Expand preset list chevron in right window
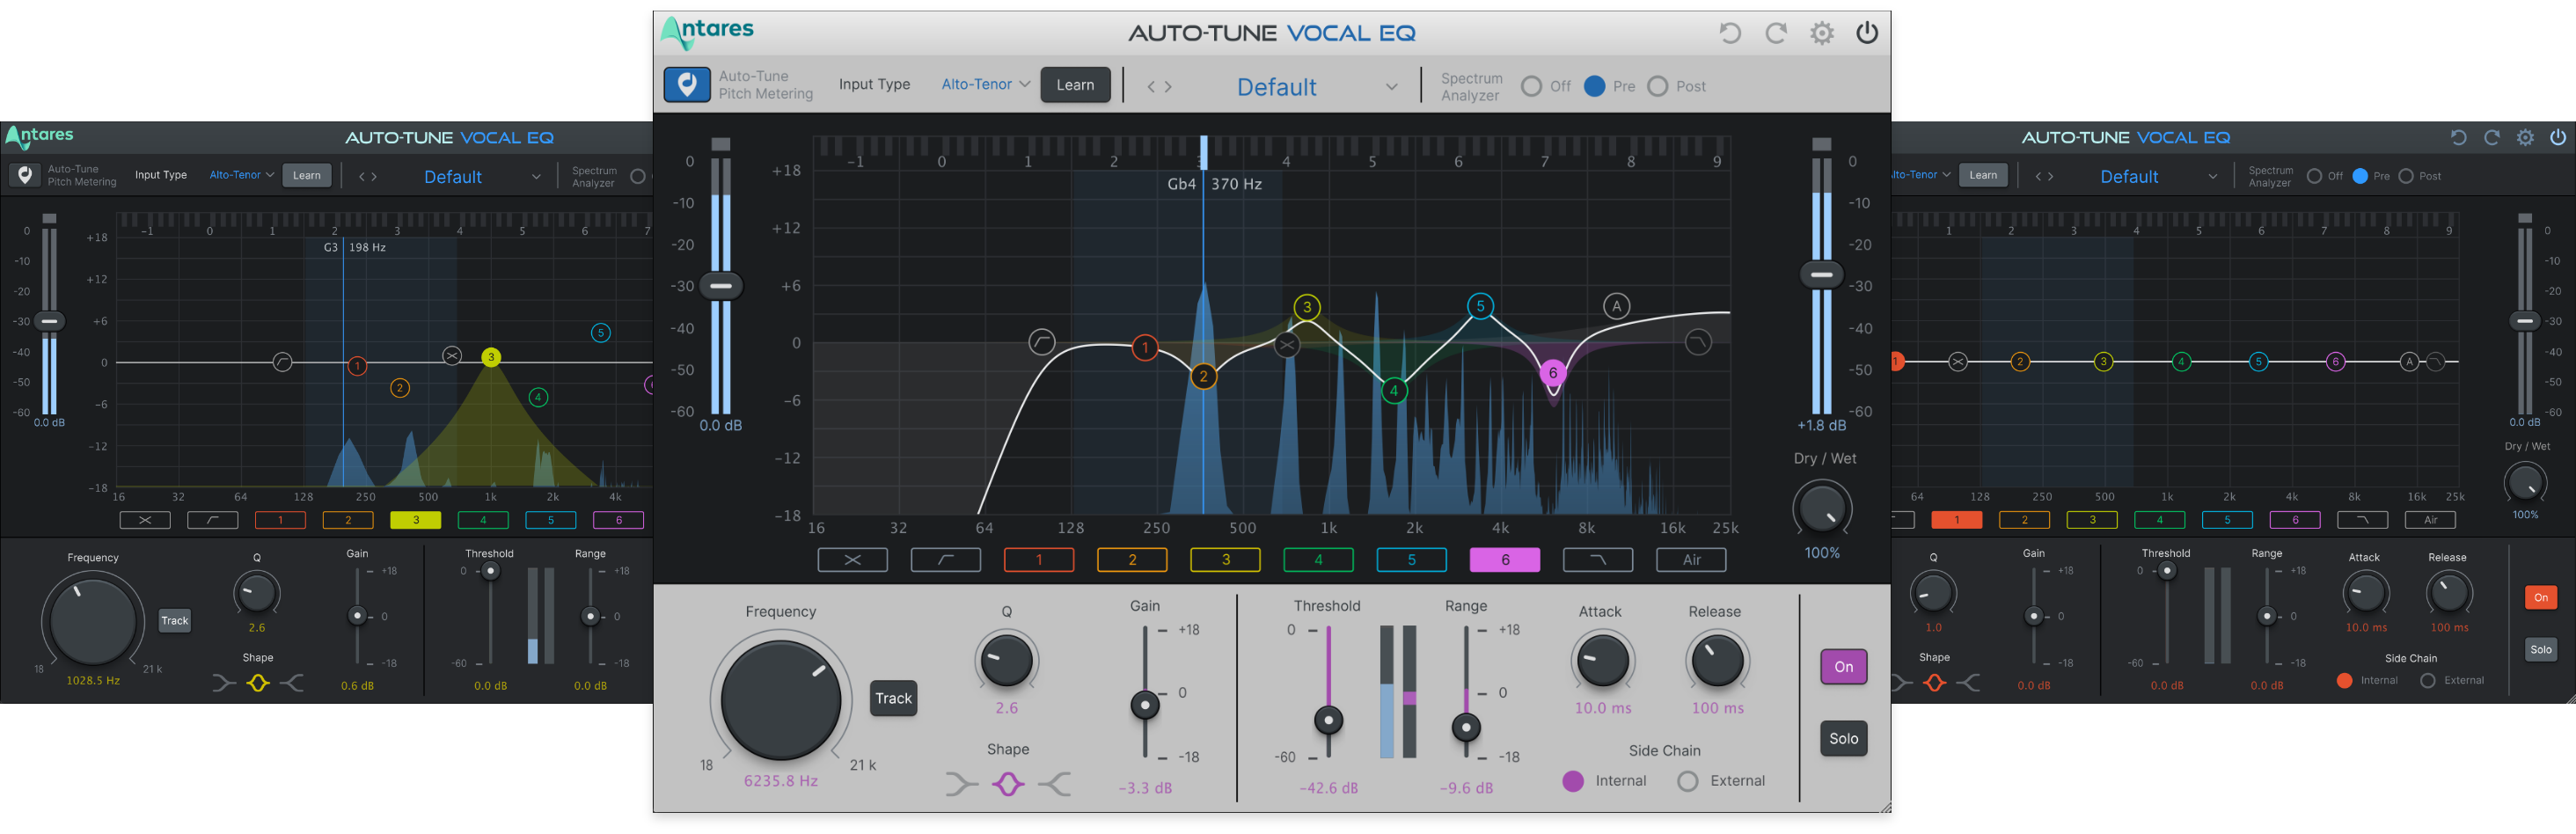2576x834 pixels. (2212, 177)
